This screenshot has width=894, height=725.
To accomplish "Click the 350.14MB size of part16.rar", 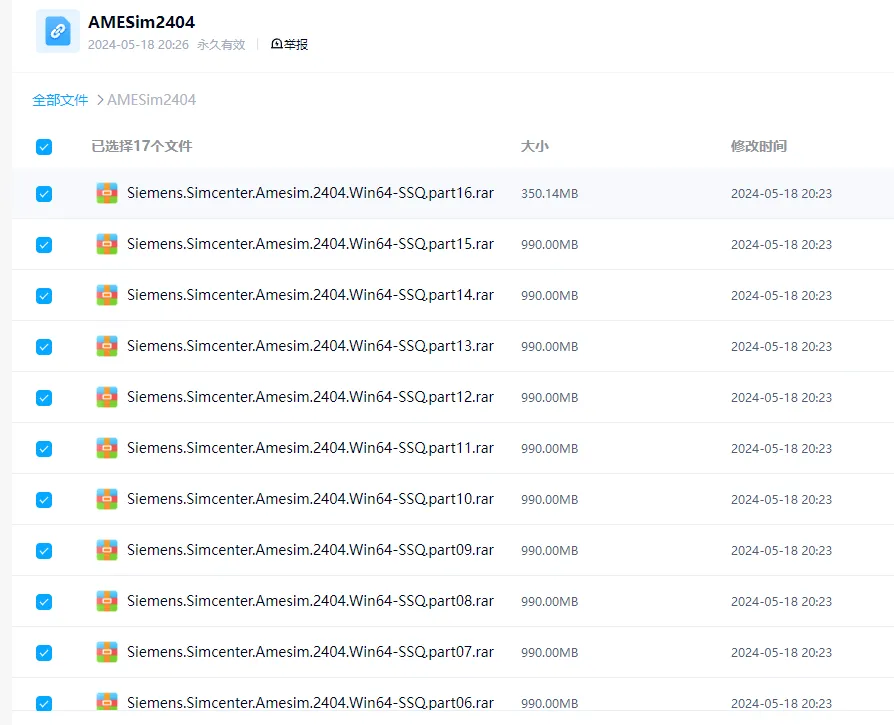I will click(x=550, y=194).
